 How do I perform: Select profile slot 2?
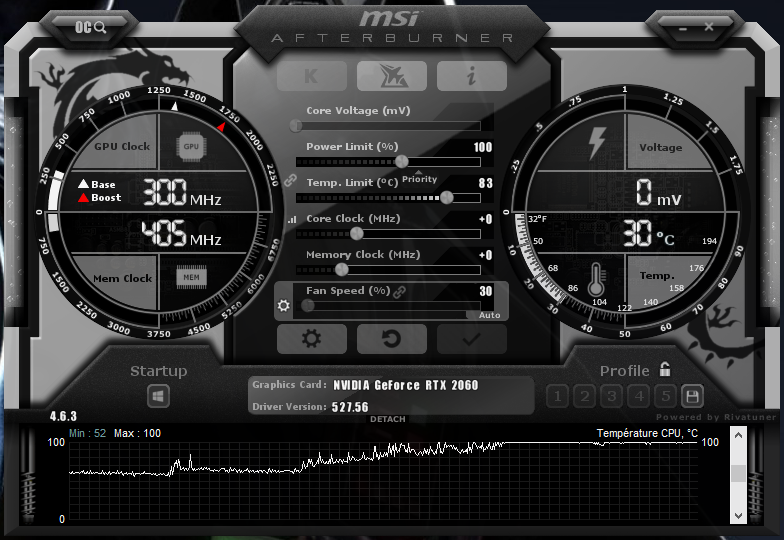pos(584,396)
